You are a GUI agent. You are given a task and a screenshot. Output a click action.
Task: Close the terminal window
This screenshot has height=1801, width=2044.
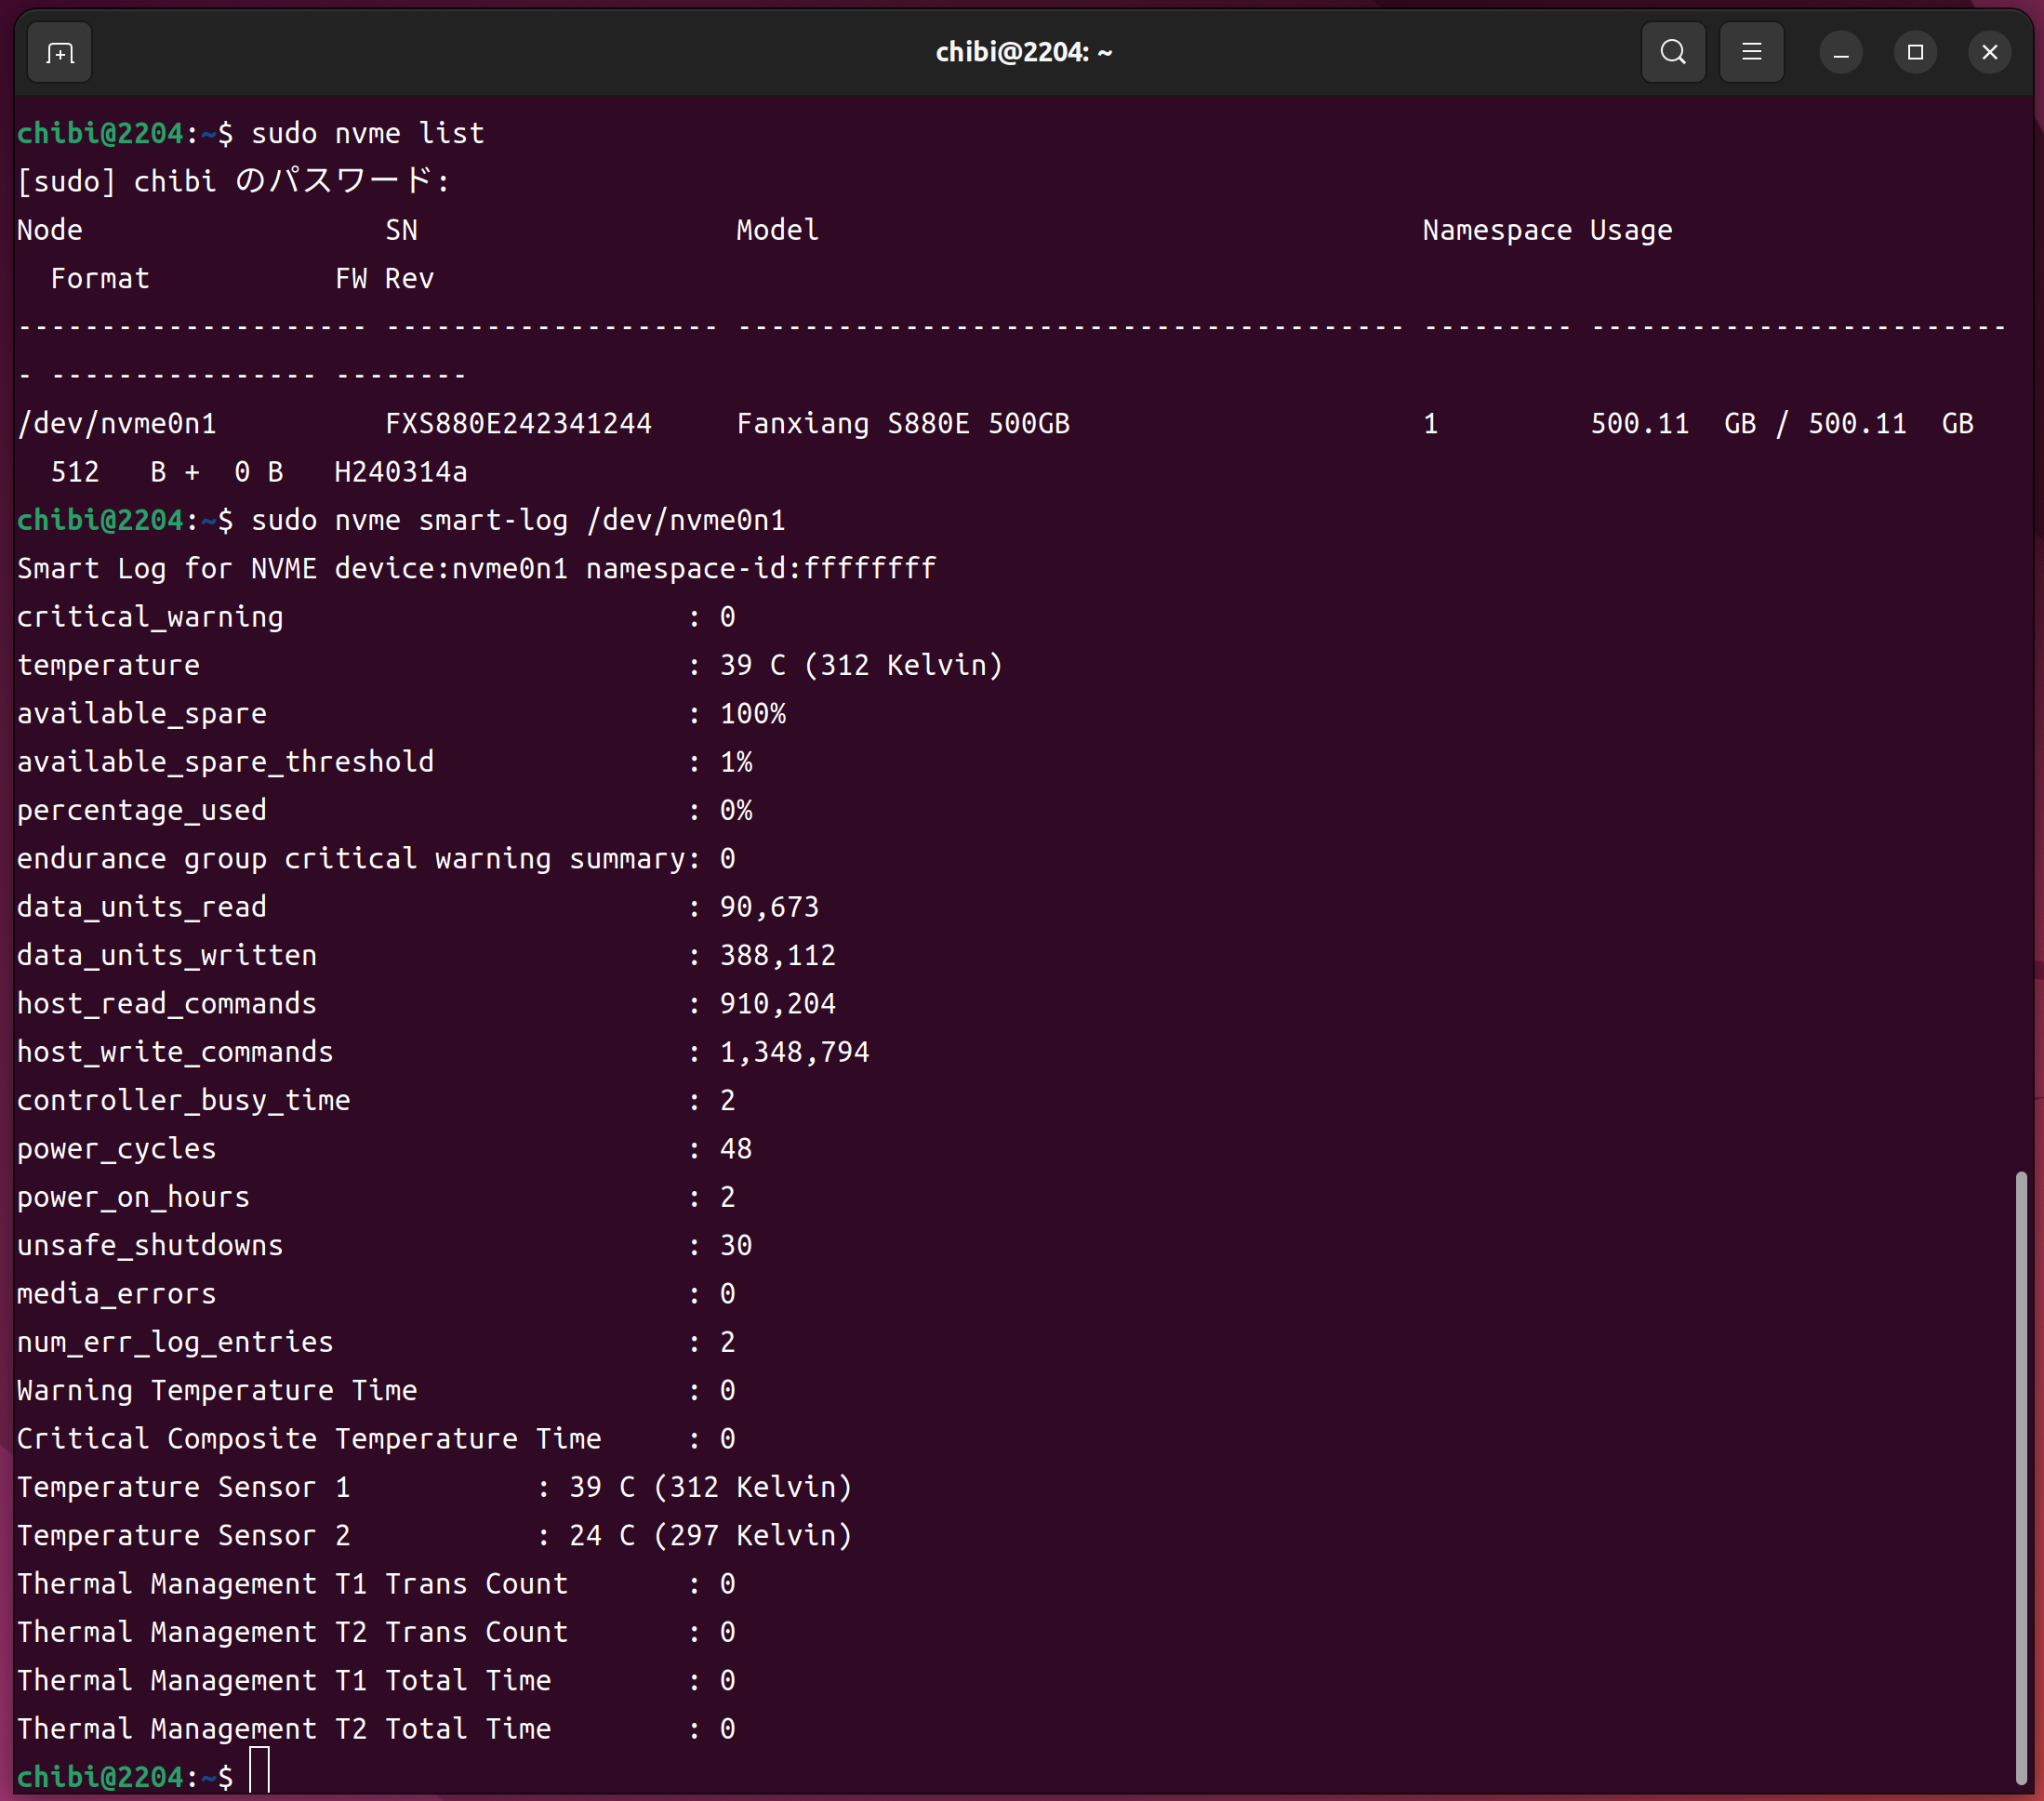coord(1989,52)
